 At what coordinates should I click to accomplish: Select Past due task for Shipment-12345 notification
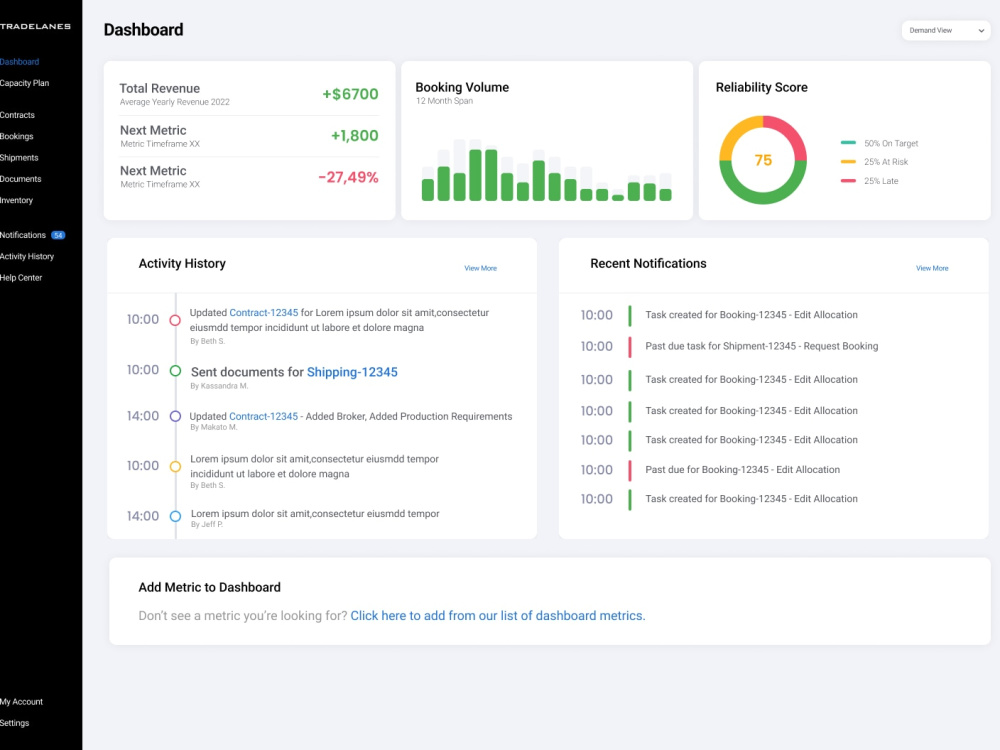[761, 346]
